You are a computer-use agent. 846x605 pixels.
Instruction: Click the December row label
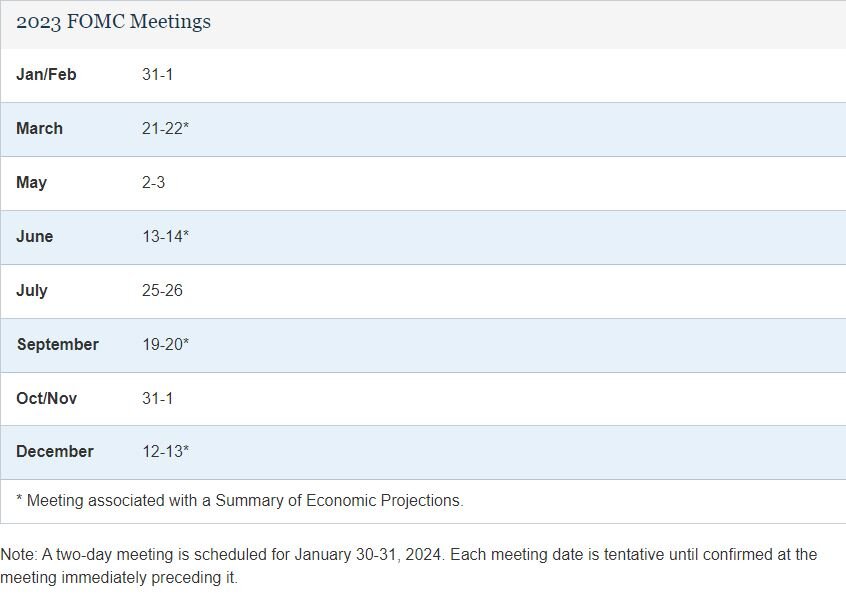tap(55, 452)
